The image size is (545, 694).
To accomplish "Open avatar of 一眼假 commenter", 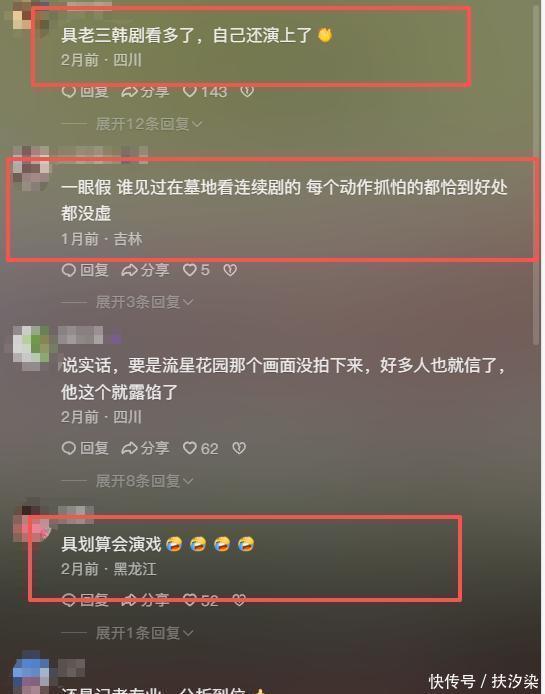I will pyautogui.click(x=31, y=169).
